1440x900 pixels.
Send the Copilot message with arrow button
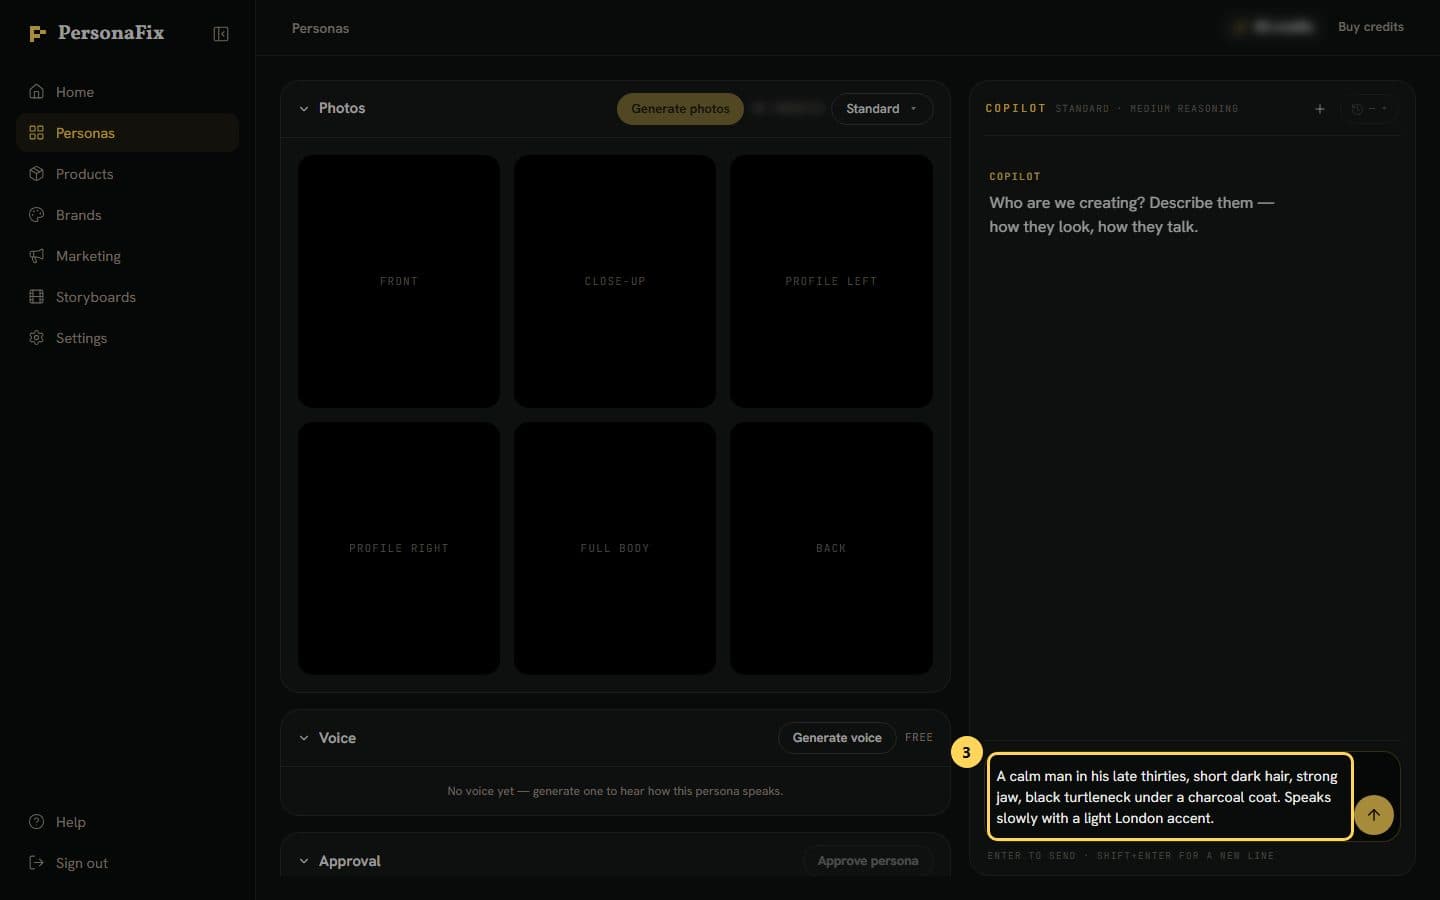coord(1374,815)
